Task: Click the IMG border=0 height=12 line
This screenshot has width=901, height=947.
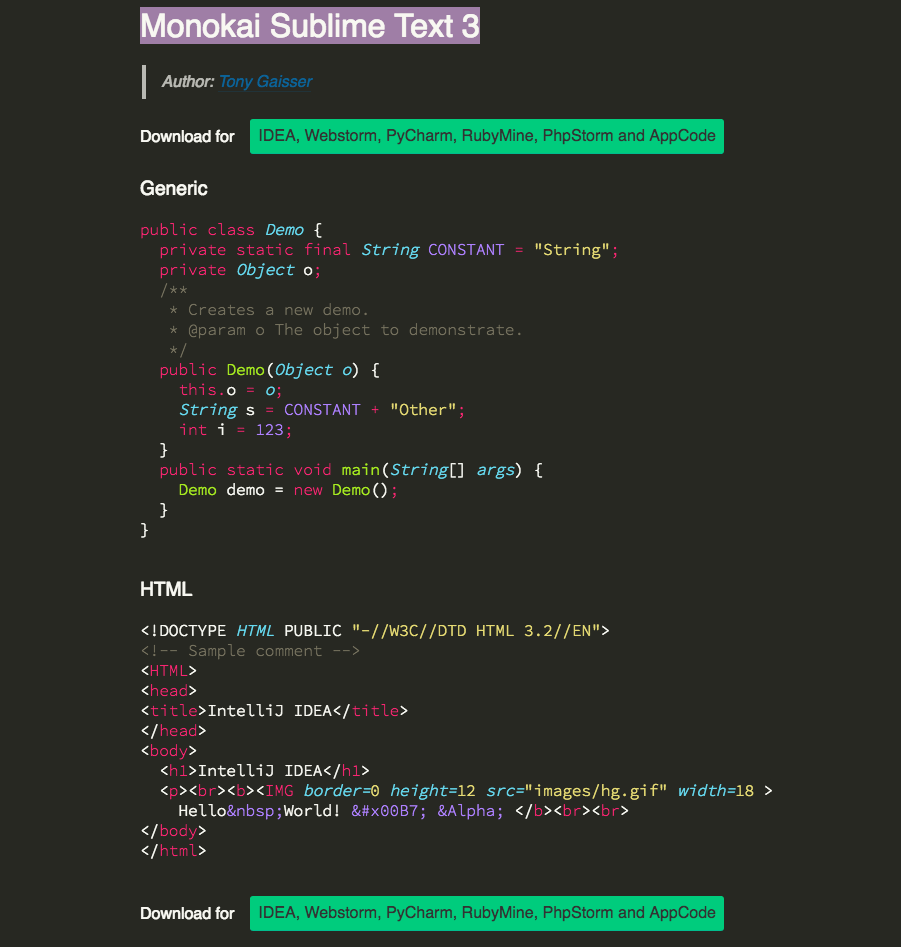Action: pyautogui.click(x=466, y=791)
